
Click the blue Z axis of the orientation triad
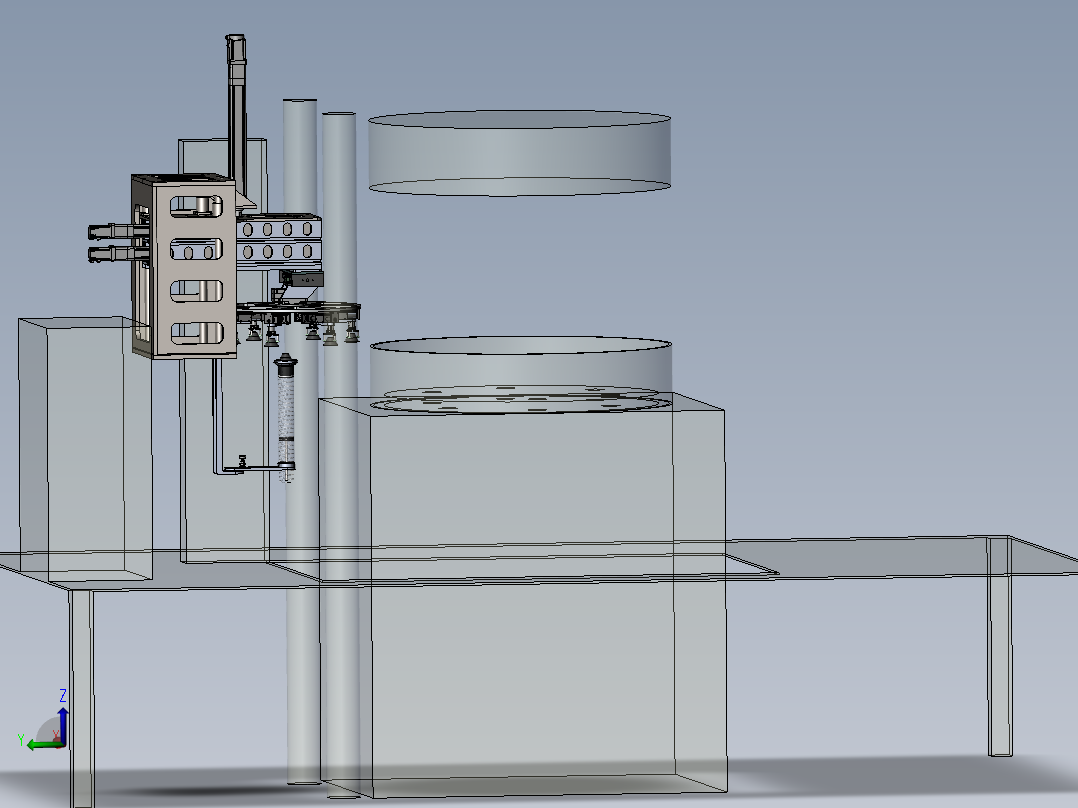pyautogui.click(x=63, y=725)
